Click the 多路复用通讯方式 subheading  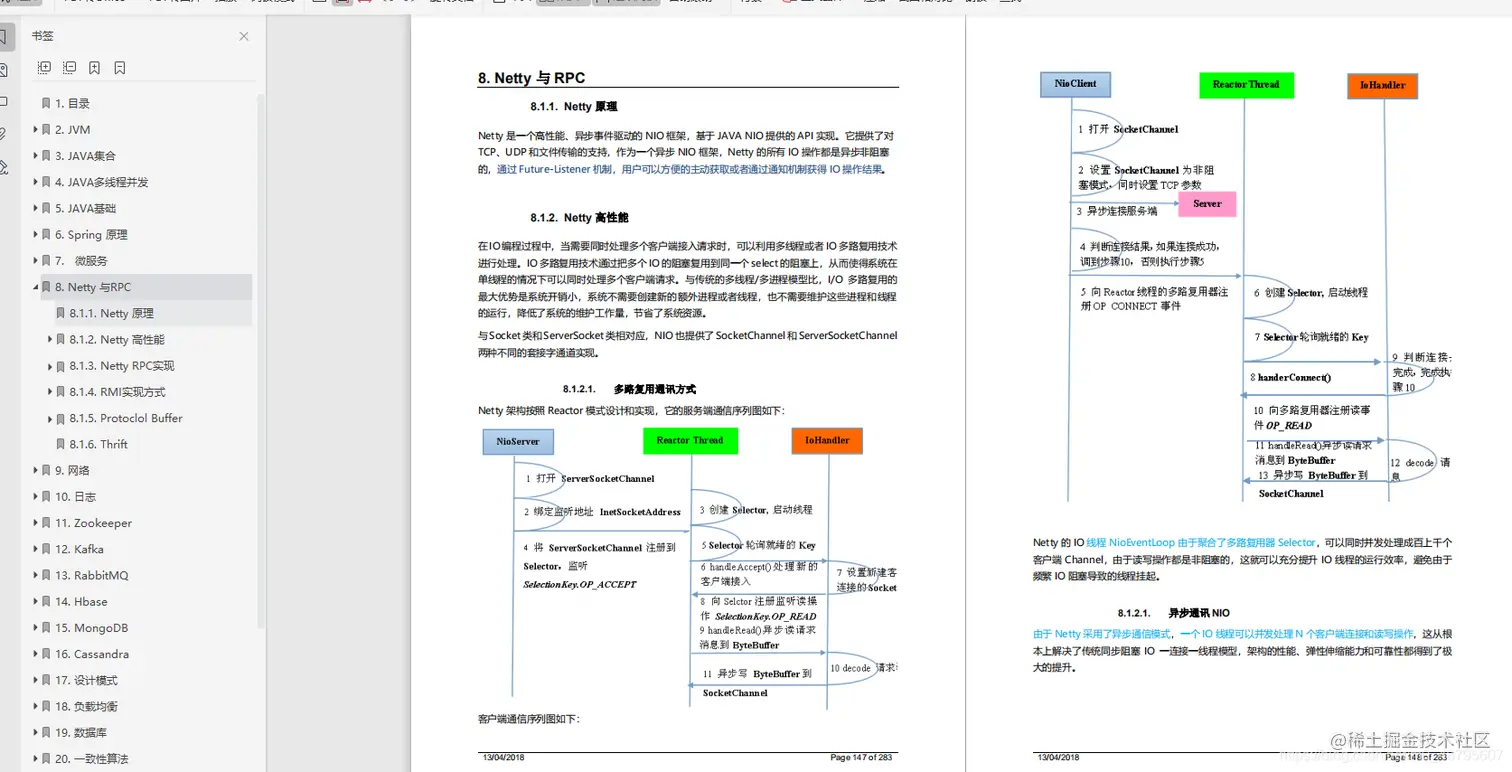(x=654, y=389)
